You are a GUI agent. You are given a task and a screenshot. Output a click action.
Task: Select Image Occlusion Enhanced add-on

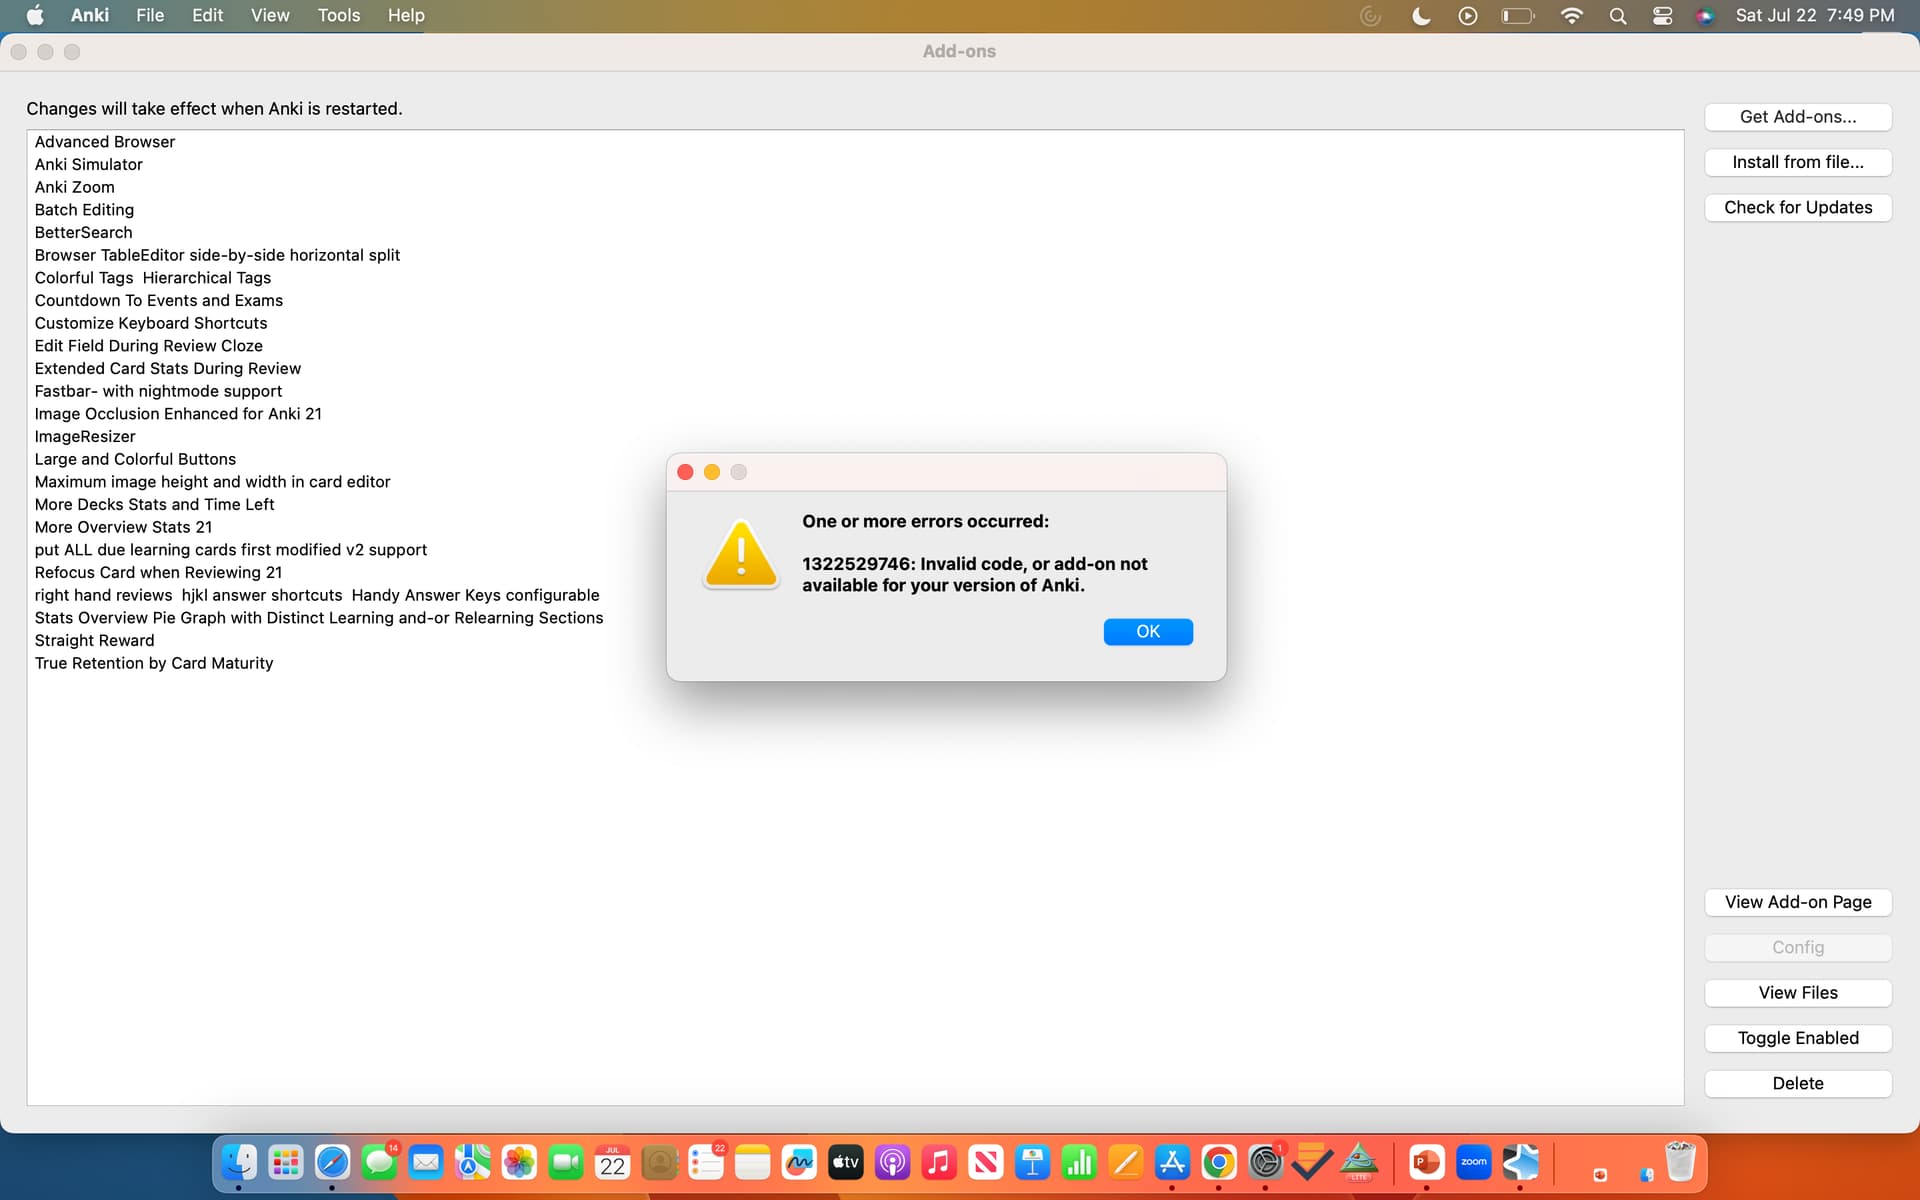178,414
